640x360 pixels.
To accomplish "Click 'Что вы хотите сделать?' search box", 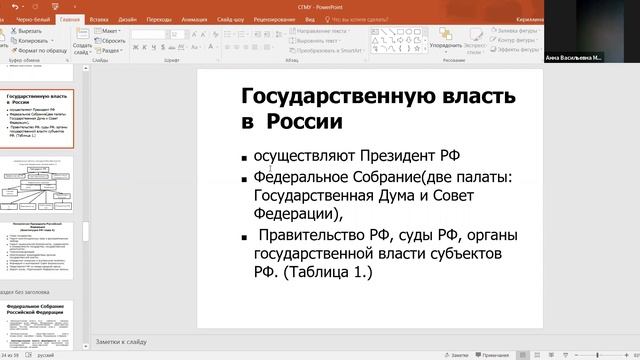I will click(x=357, y=19).
